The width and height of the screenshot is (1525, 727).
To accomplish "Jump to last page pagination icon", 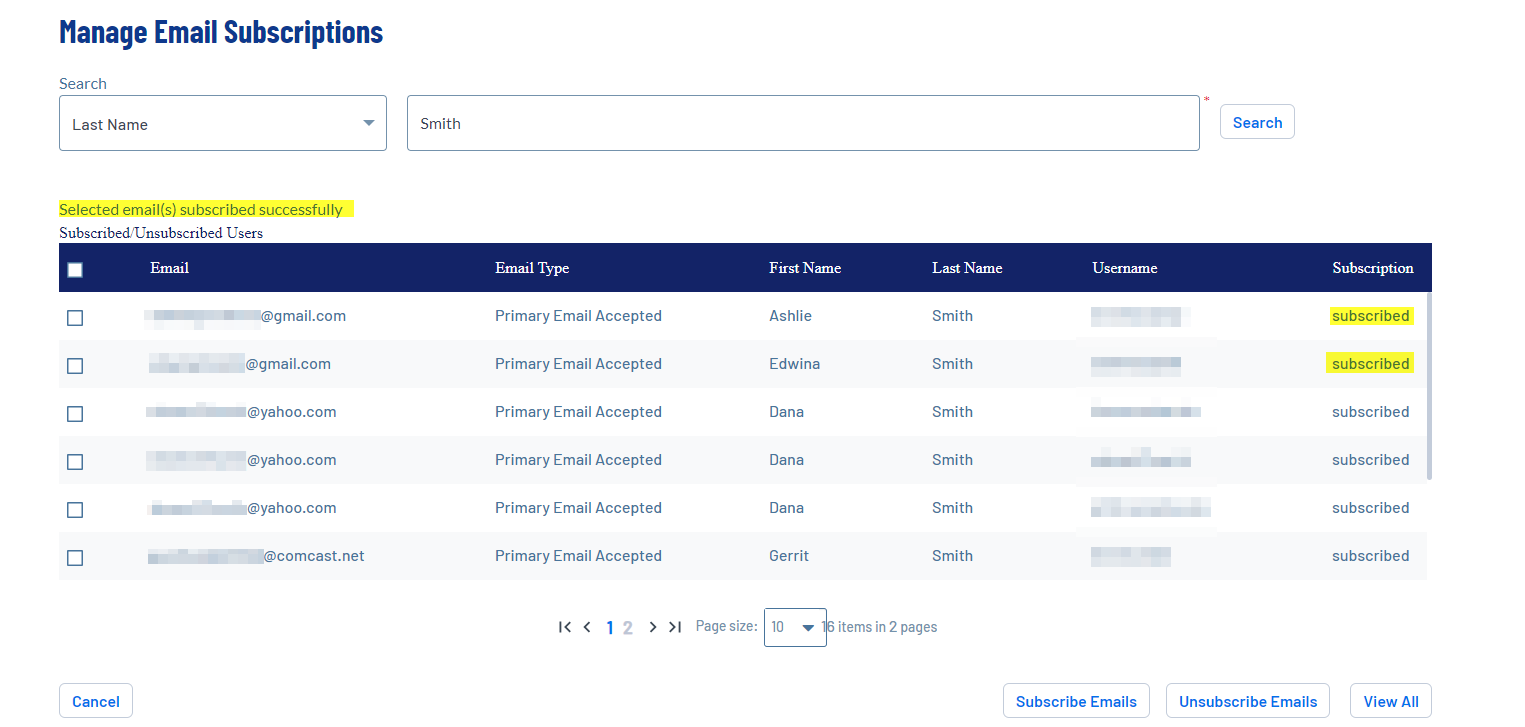I will (x=675, y=627).
